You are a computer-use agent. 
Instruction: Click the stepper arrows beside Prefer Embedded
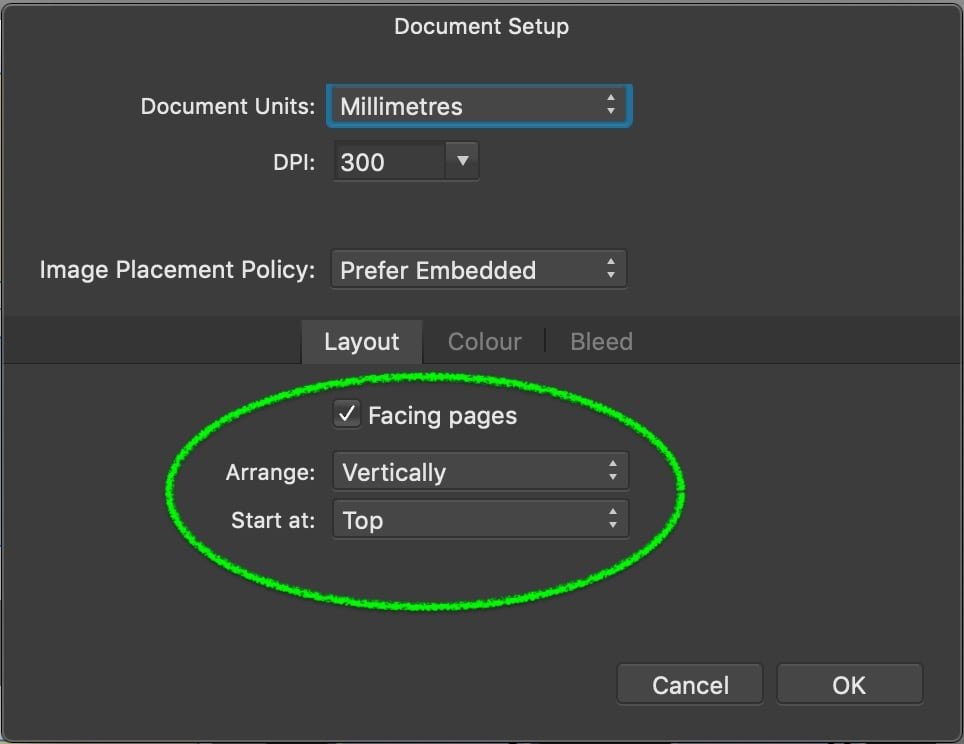click(x=611, y=268)
